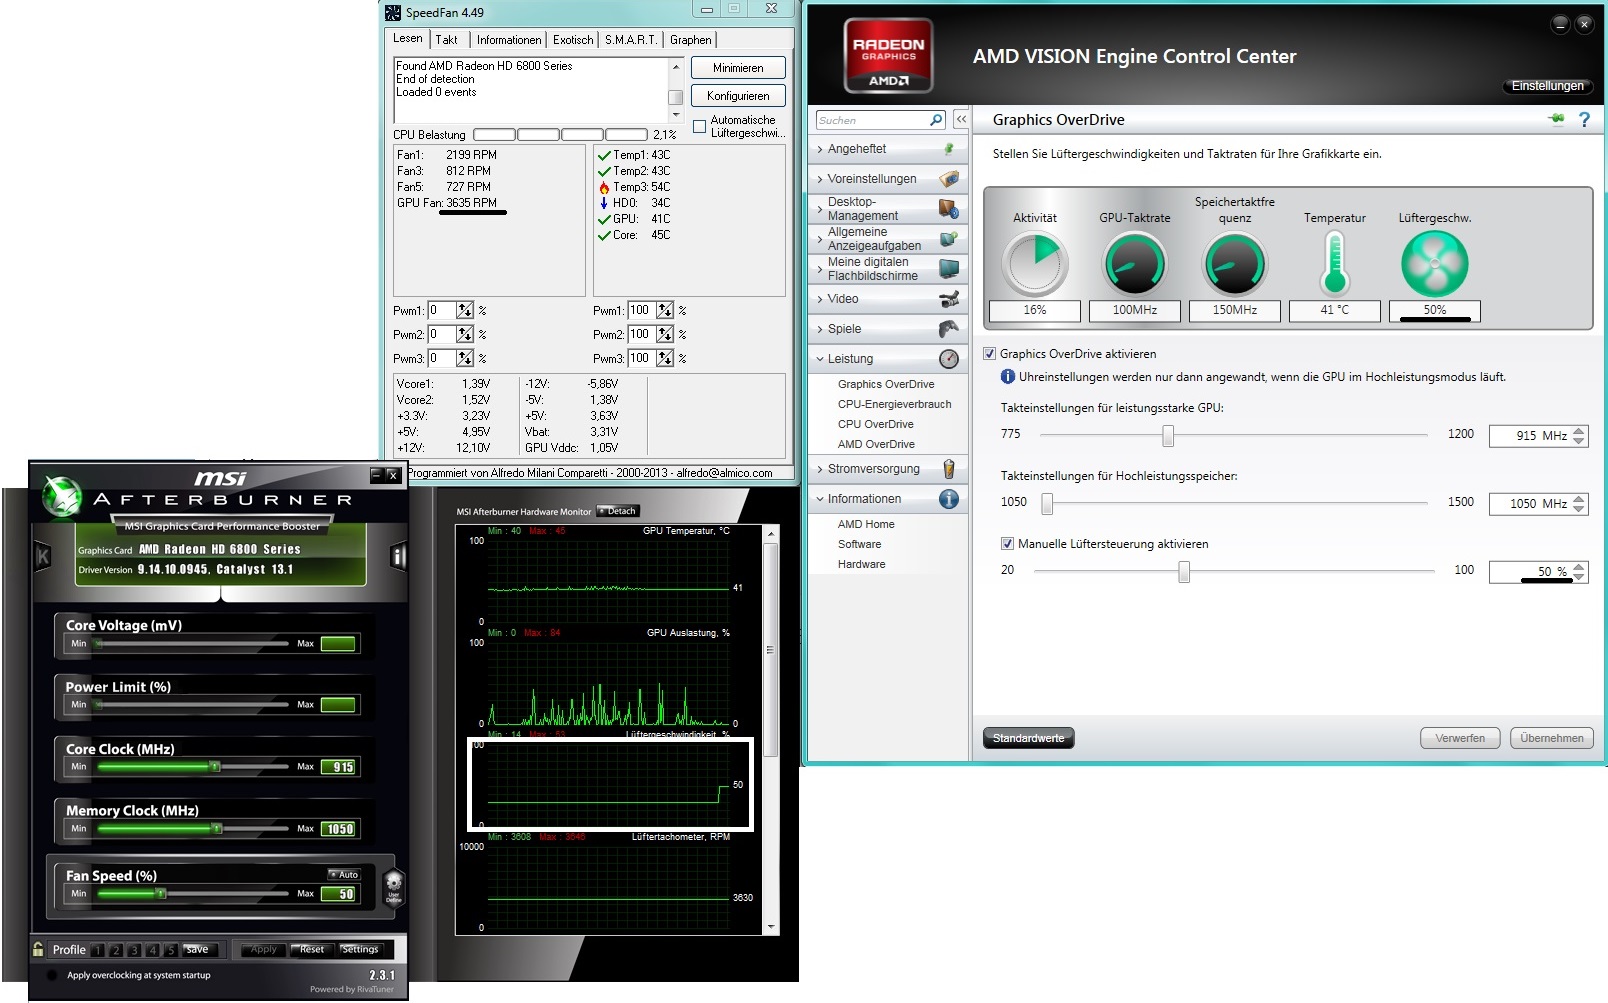Screen dimensions: 1608x1003
Task: Click the Informationen info icon in the sidebar
Action: point(949,499)
